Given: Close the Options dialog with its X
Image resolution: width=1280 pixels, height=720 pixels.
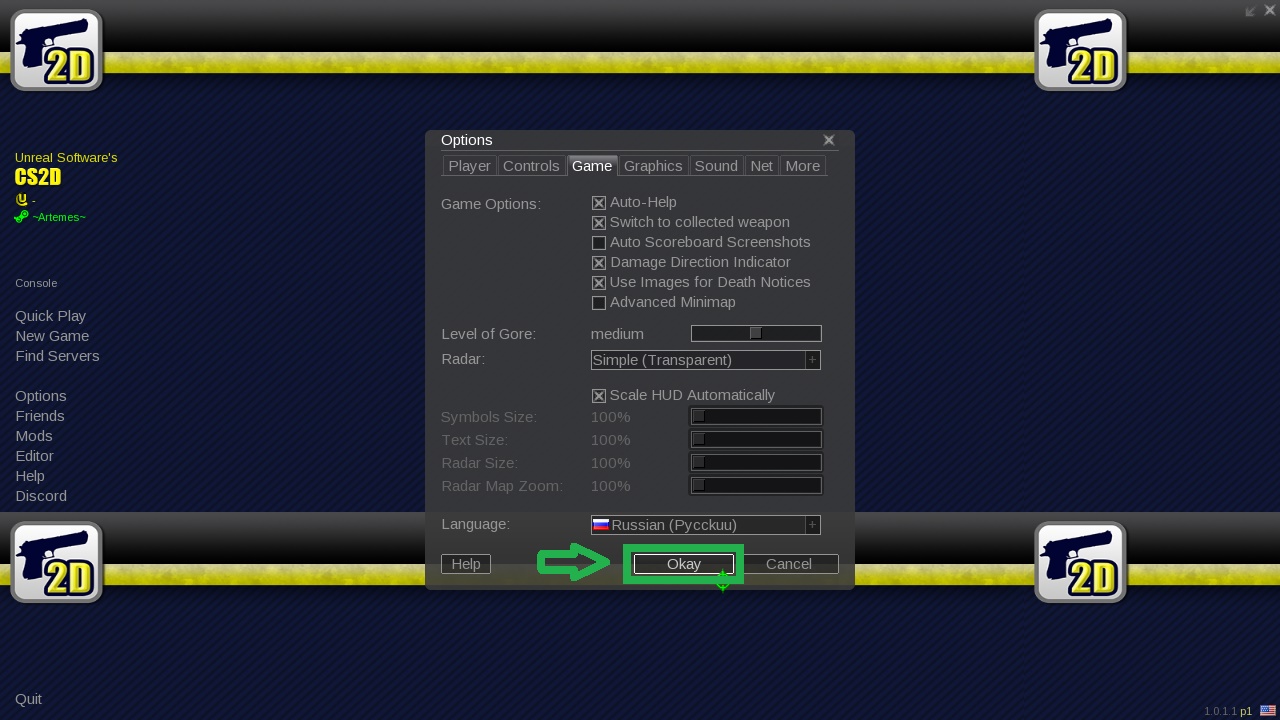Looking at the screenshot, I should click(829, 140).
